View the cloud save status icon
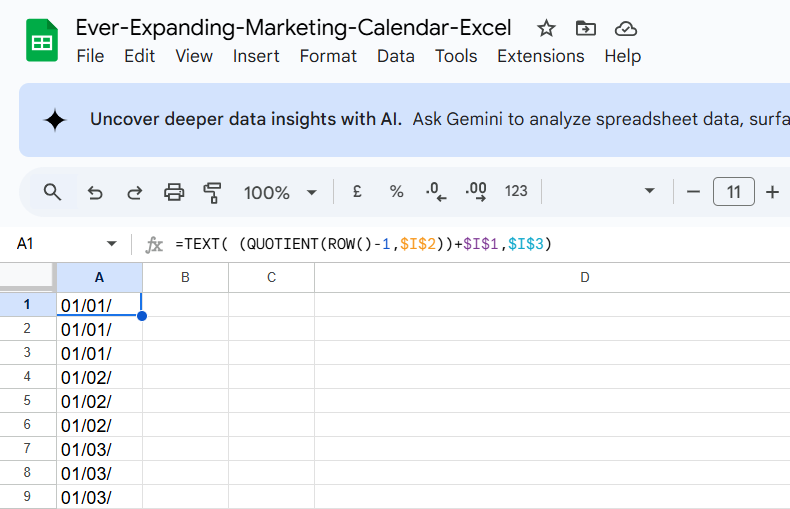 [x=626, y=28]
